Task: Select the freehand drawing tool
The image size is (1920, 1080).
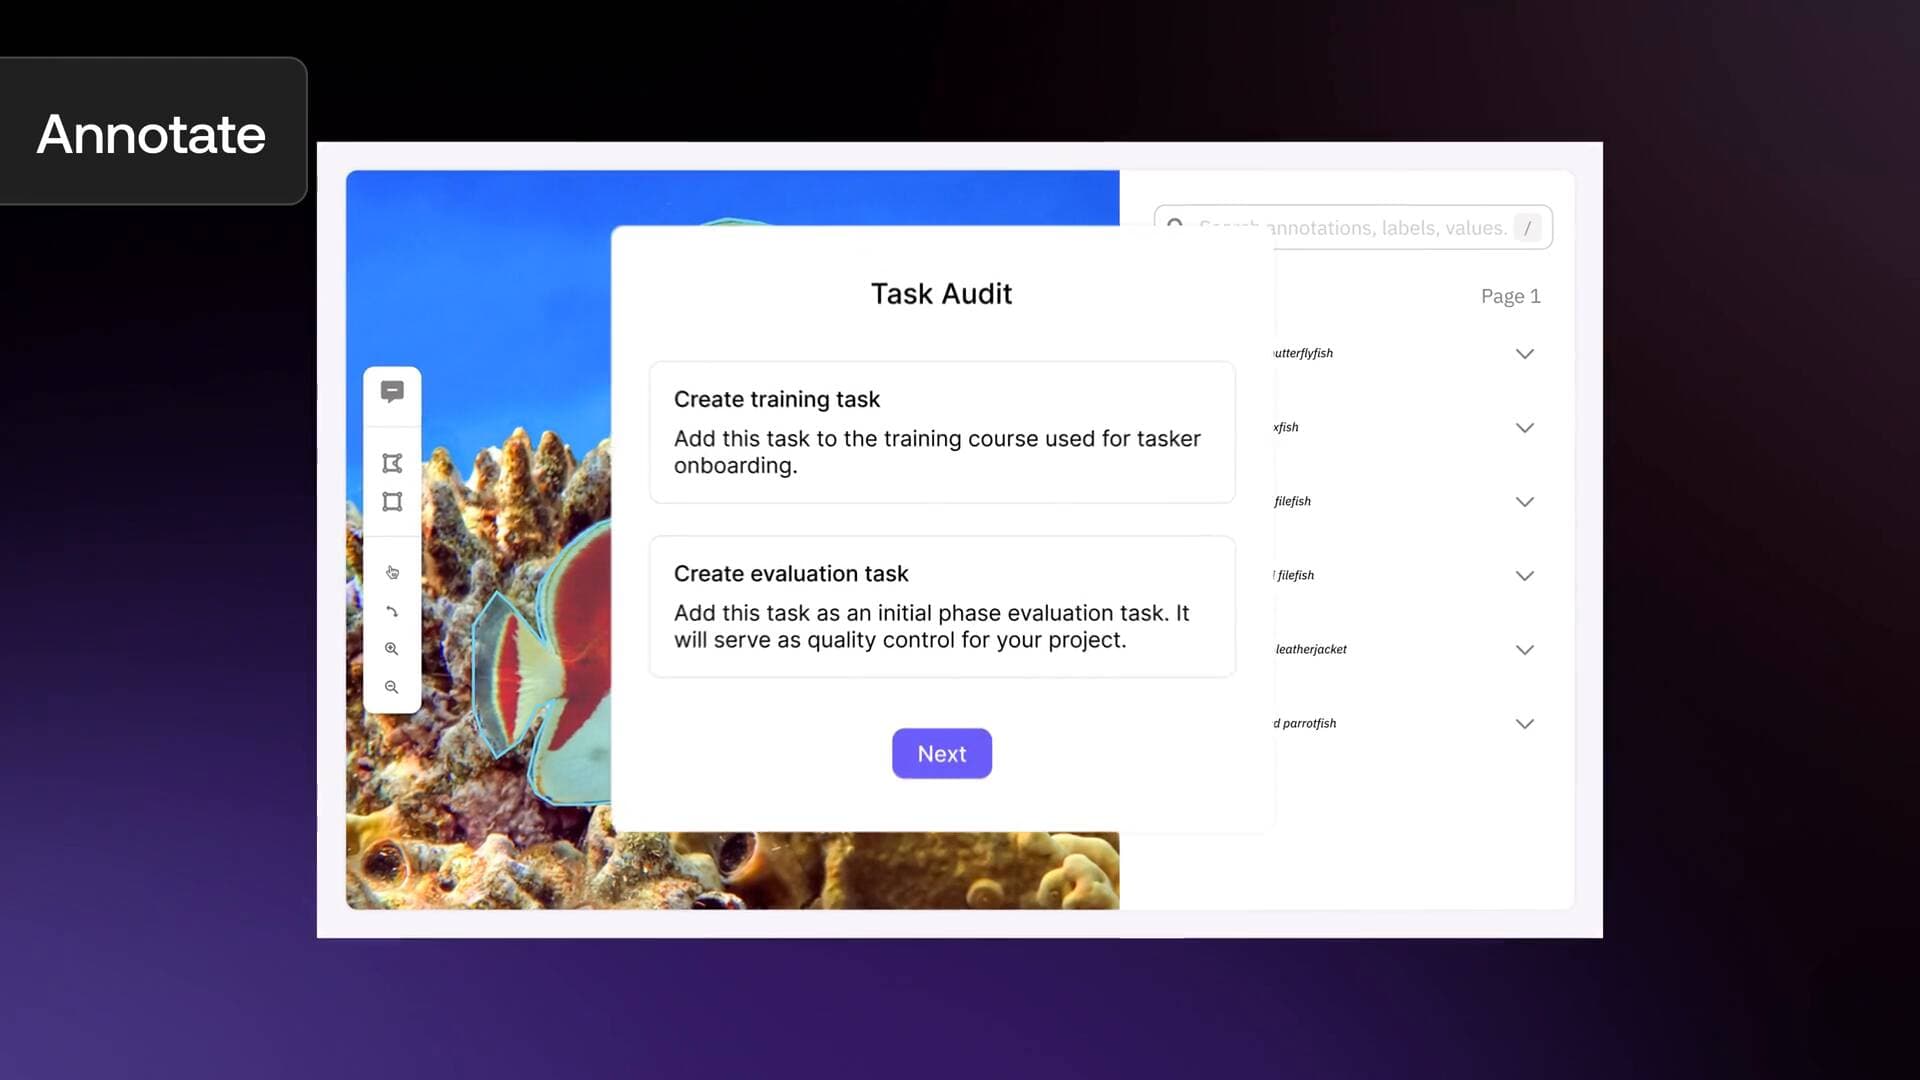Action: click(392, 609)
